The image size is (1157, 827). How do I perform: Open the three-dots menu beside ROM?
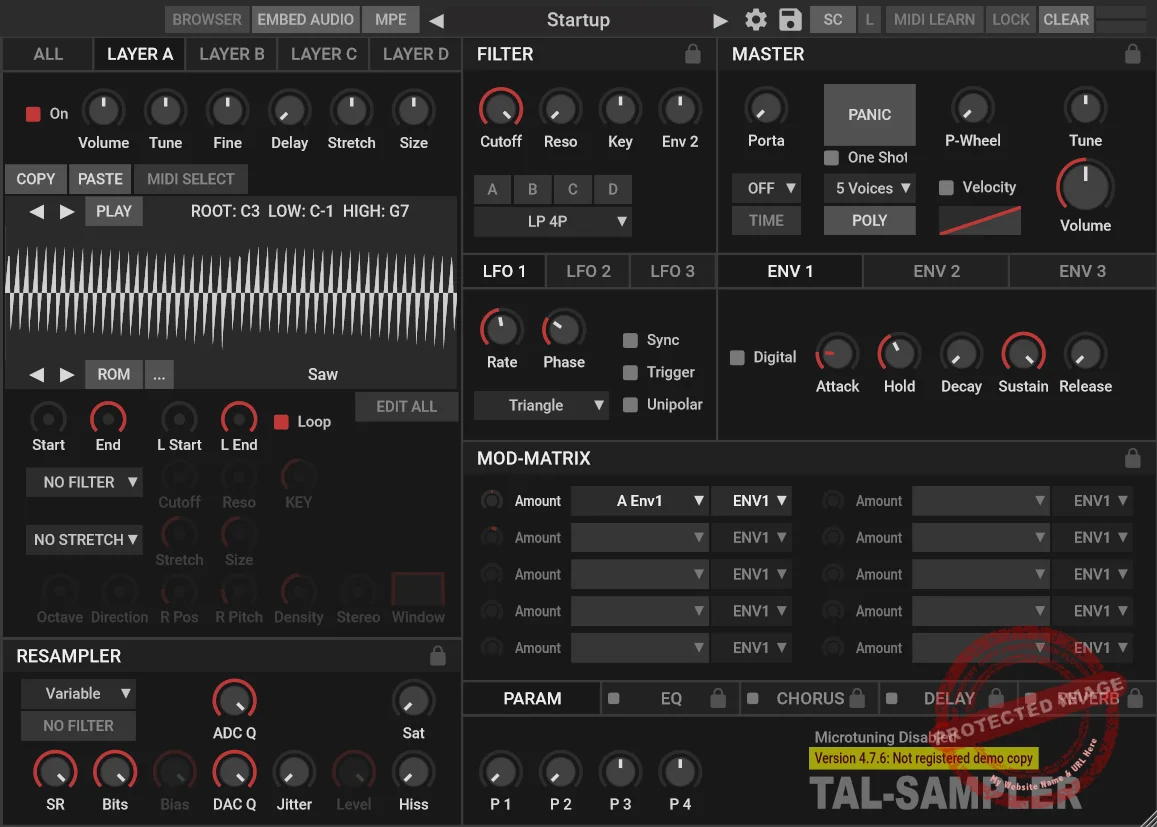[159, 375]
